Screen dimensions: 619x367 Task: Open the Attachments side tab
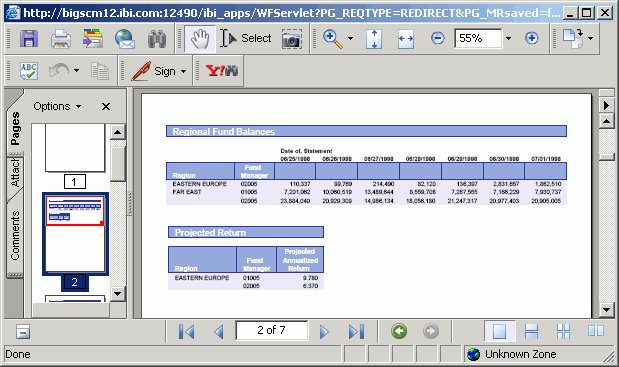point(15,172)
